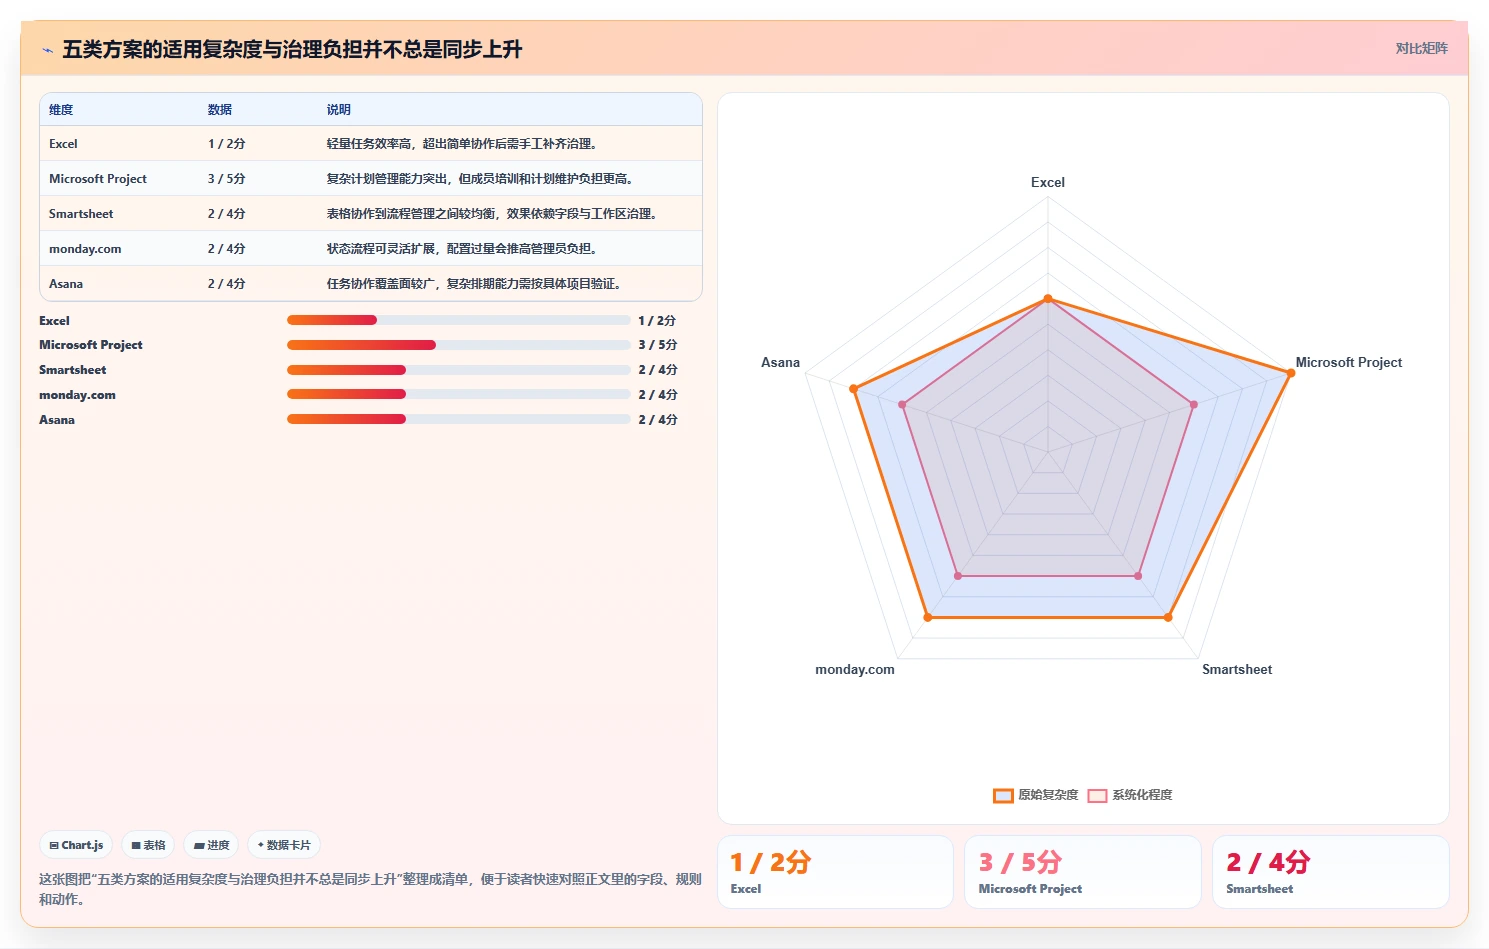Image resolution: width=1489 pixels, height=949 pixels.
Task: Click the 对比矩阵 label in header
Action: [x=1421, y=48]
